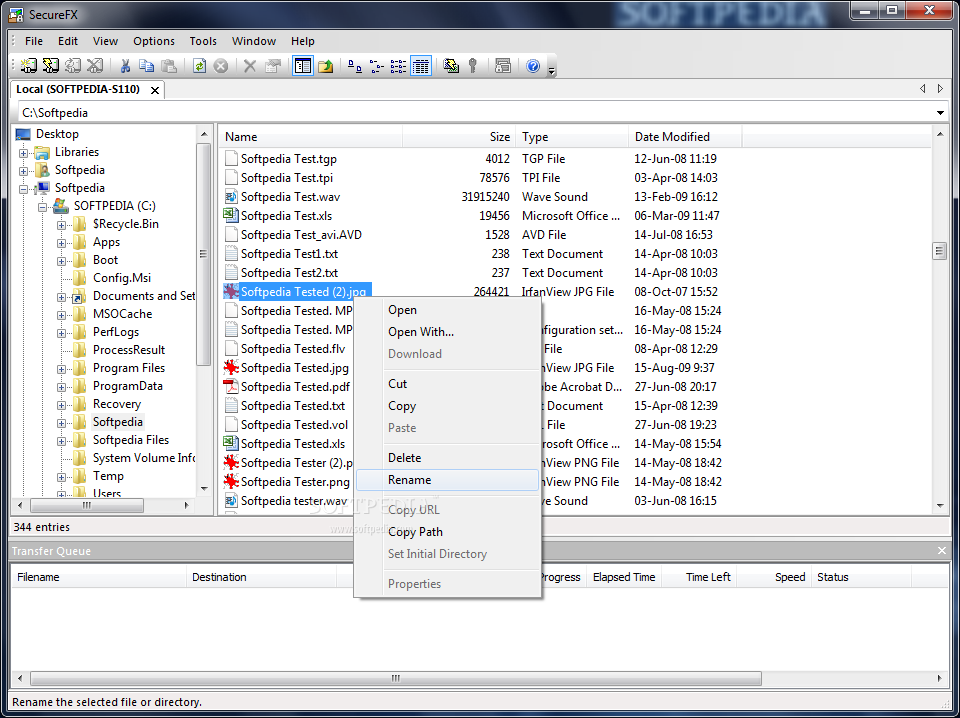Sort files by Date Modified column
This screenshot has width=960, height=718.
(x=672, y=137)
